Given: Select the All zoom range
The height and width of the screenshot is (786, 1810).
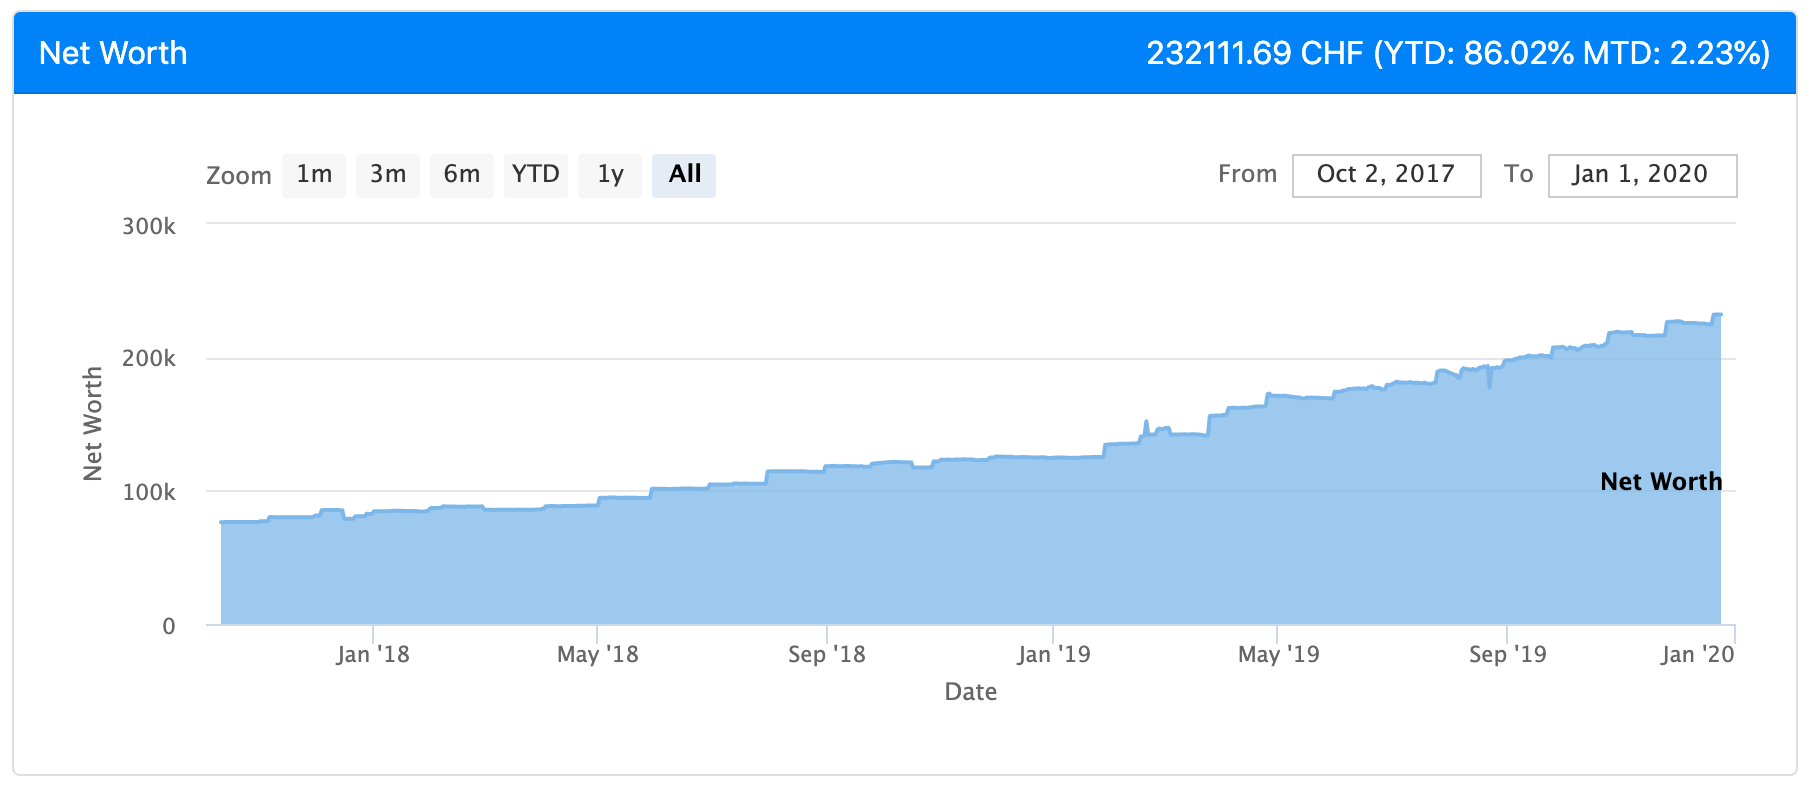Looking at the screenshot, I should coord(684,175).
